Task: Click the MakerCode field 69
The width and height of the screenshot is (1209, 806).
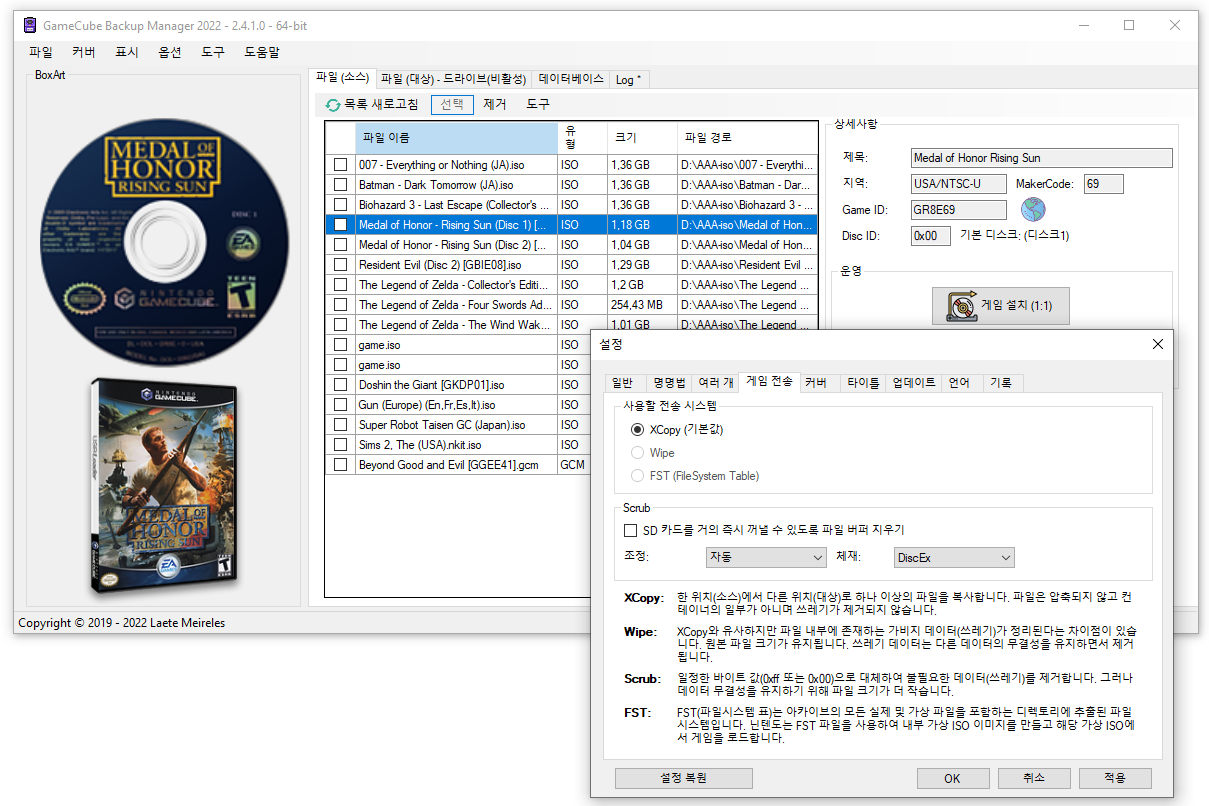Action: (x=1103, y=184)
